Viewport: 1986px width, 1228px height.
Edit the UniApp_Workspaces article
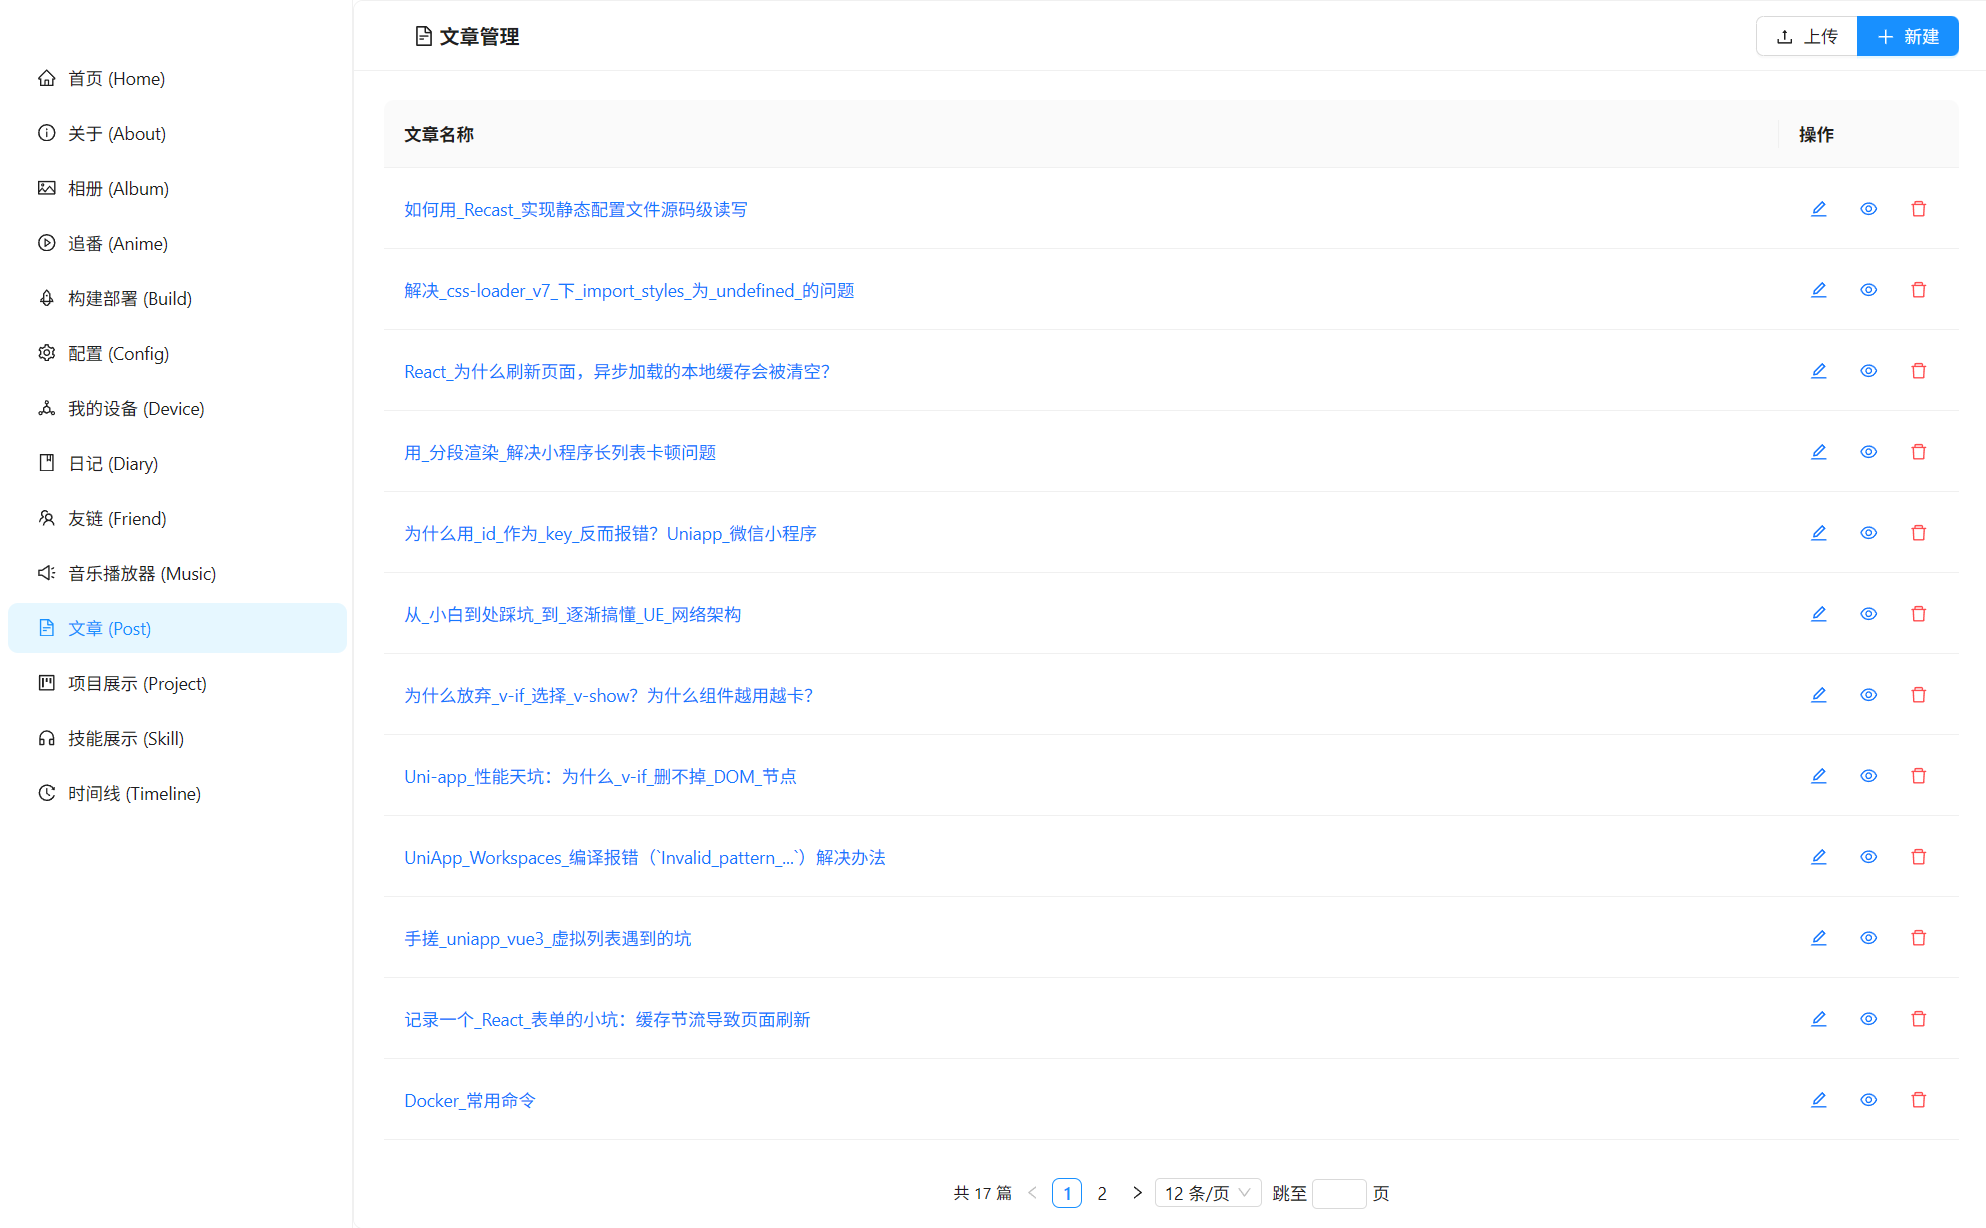[1818, 857]
